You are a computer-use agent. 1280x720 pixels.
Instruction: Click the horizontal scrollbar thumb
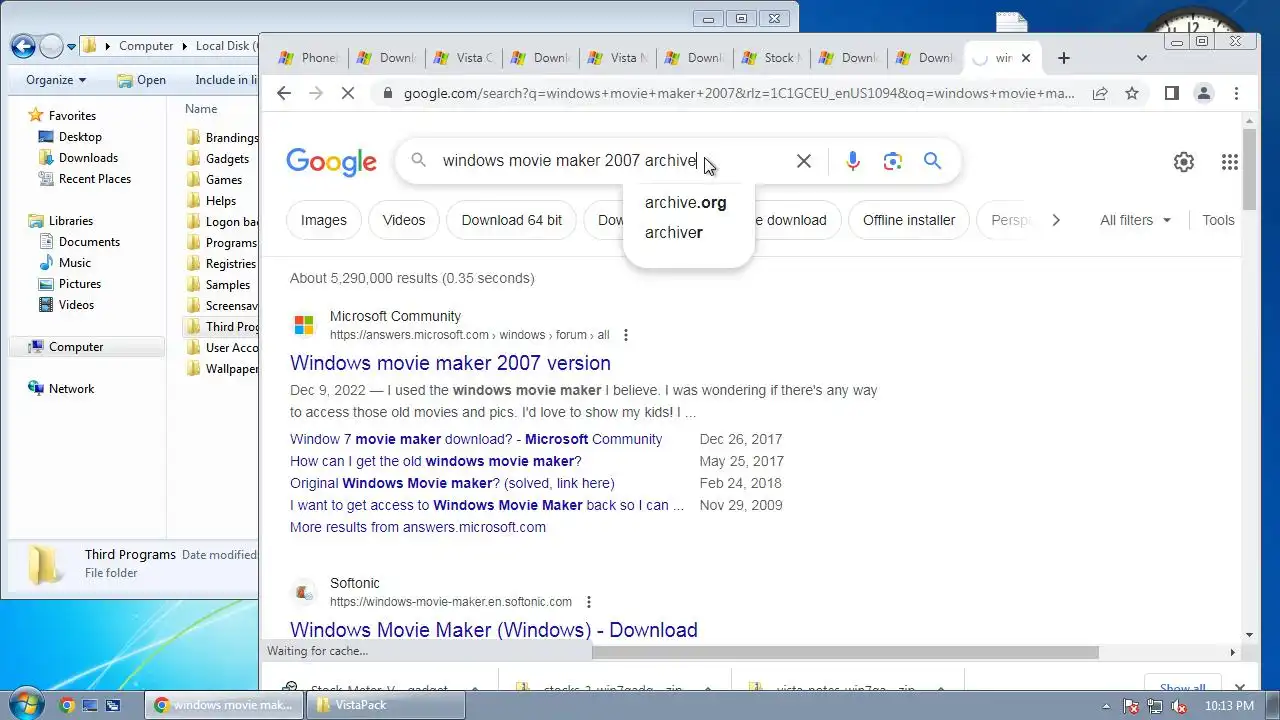[x=845, y=652]
